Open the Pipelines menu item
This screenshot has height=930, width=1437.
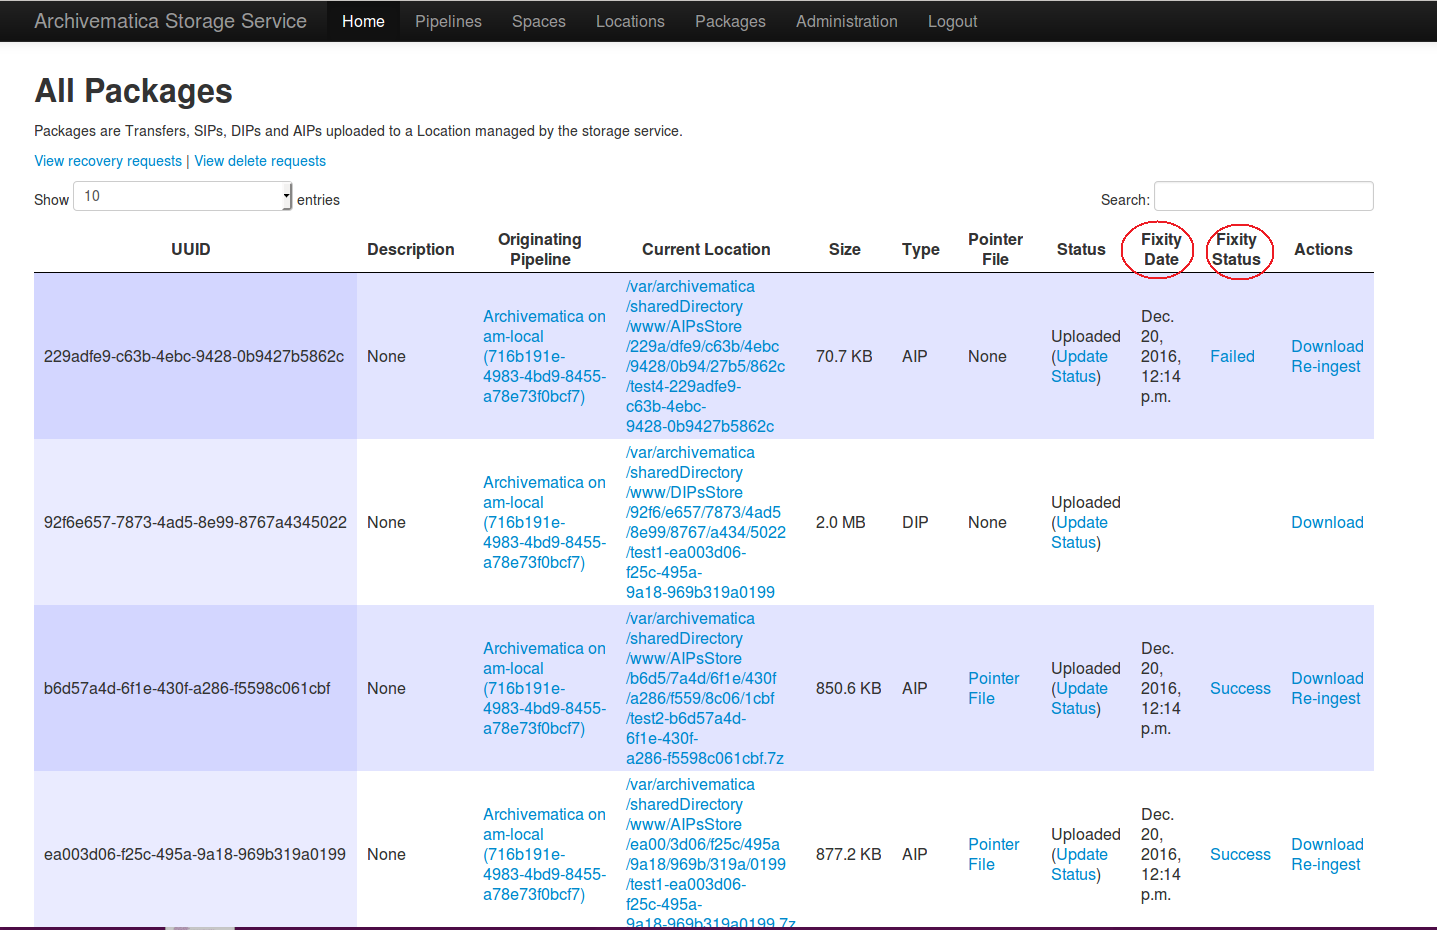(448, 21)
